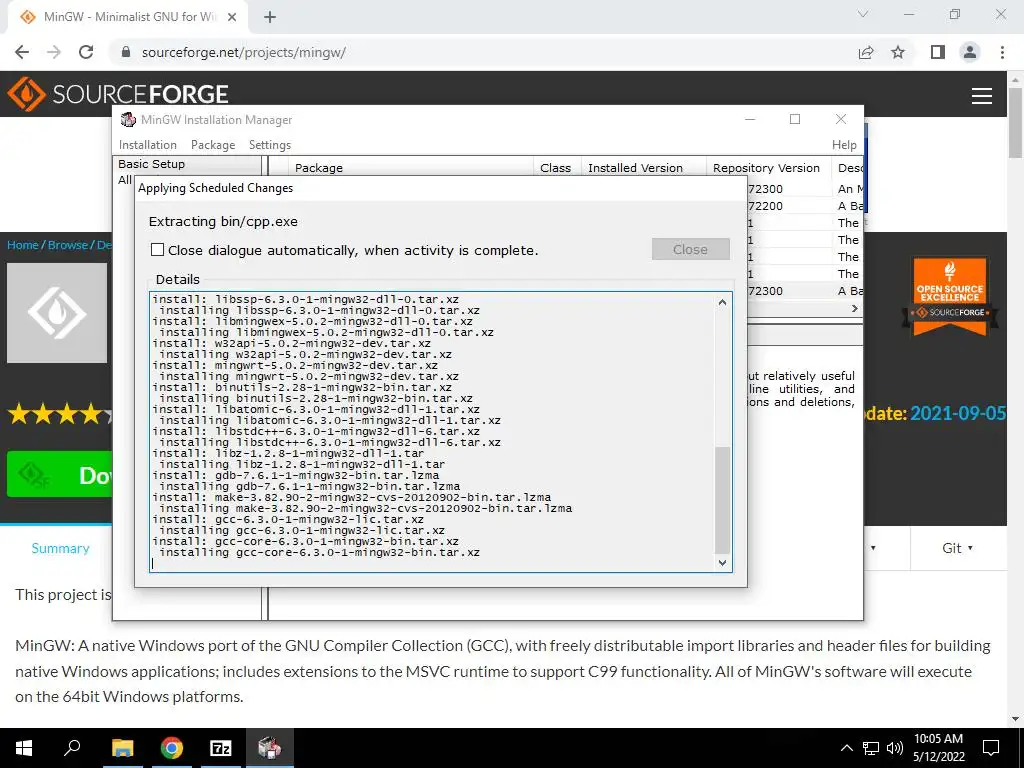Screen dimensions: 1024x768
Task: Switch to the Summary tab
Action: pos(60,548)
